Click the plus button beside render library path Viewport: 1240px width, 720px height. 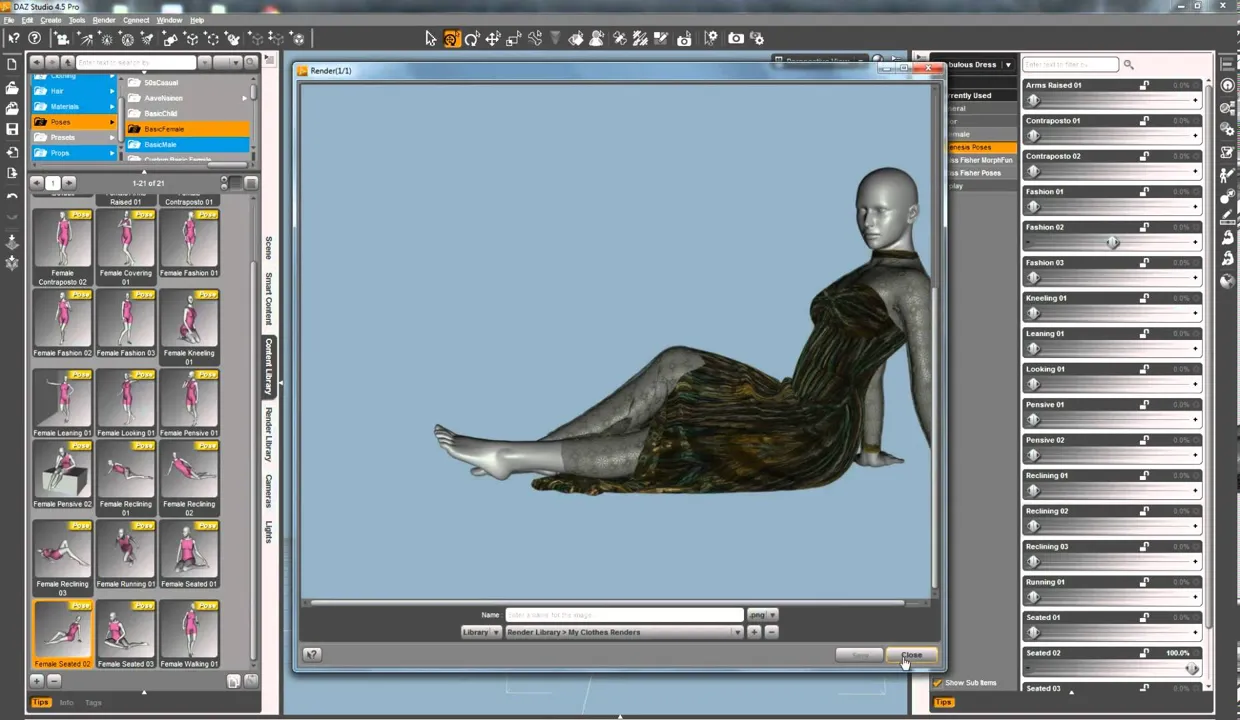coord(754,632)
